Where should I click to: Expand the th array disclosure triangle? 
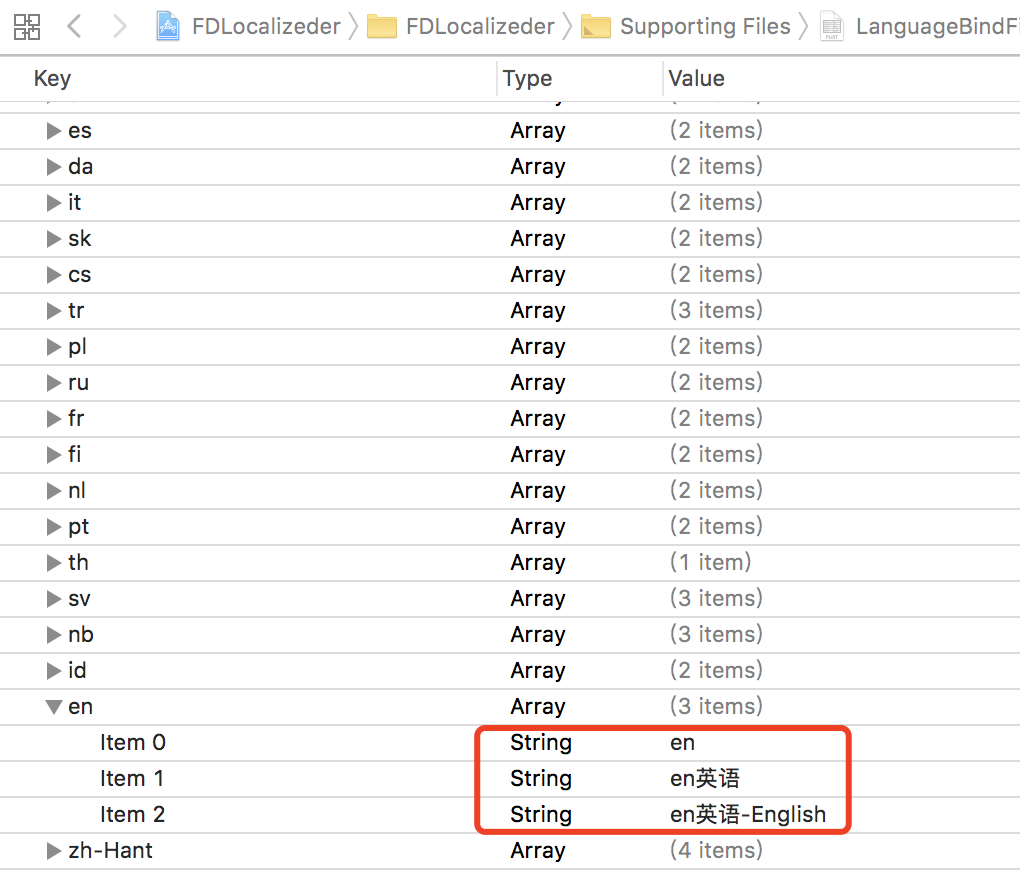click(x=54, y=563)
